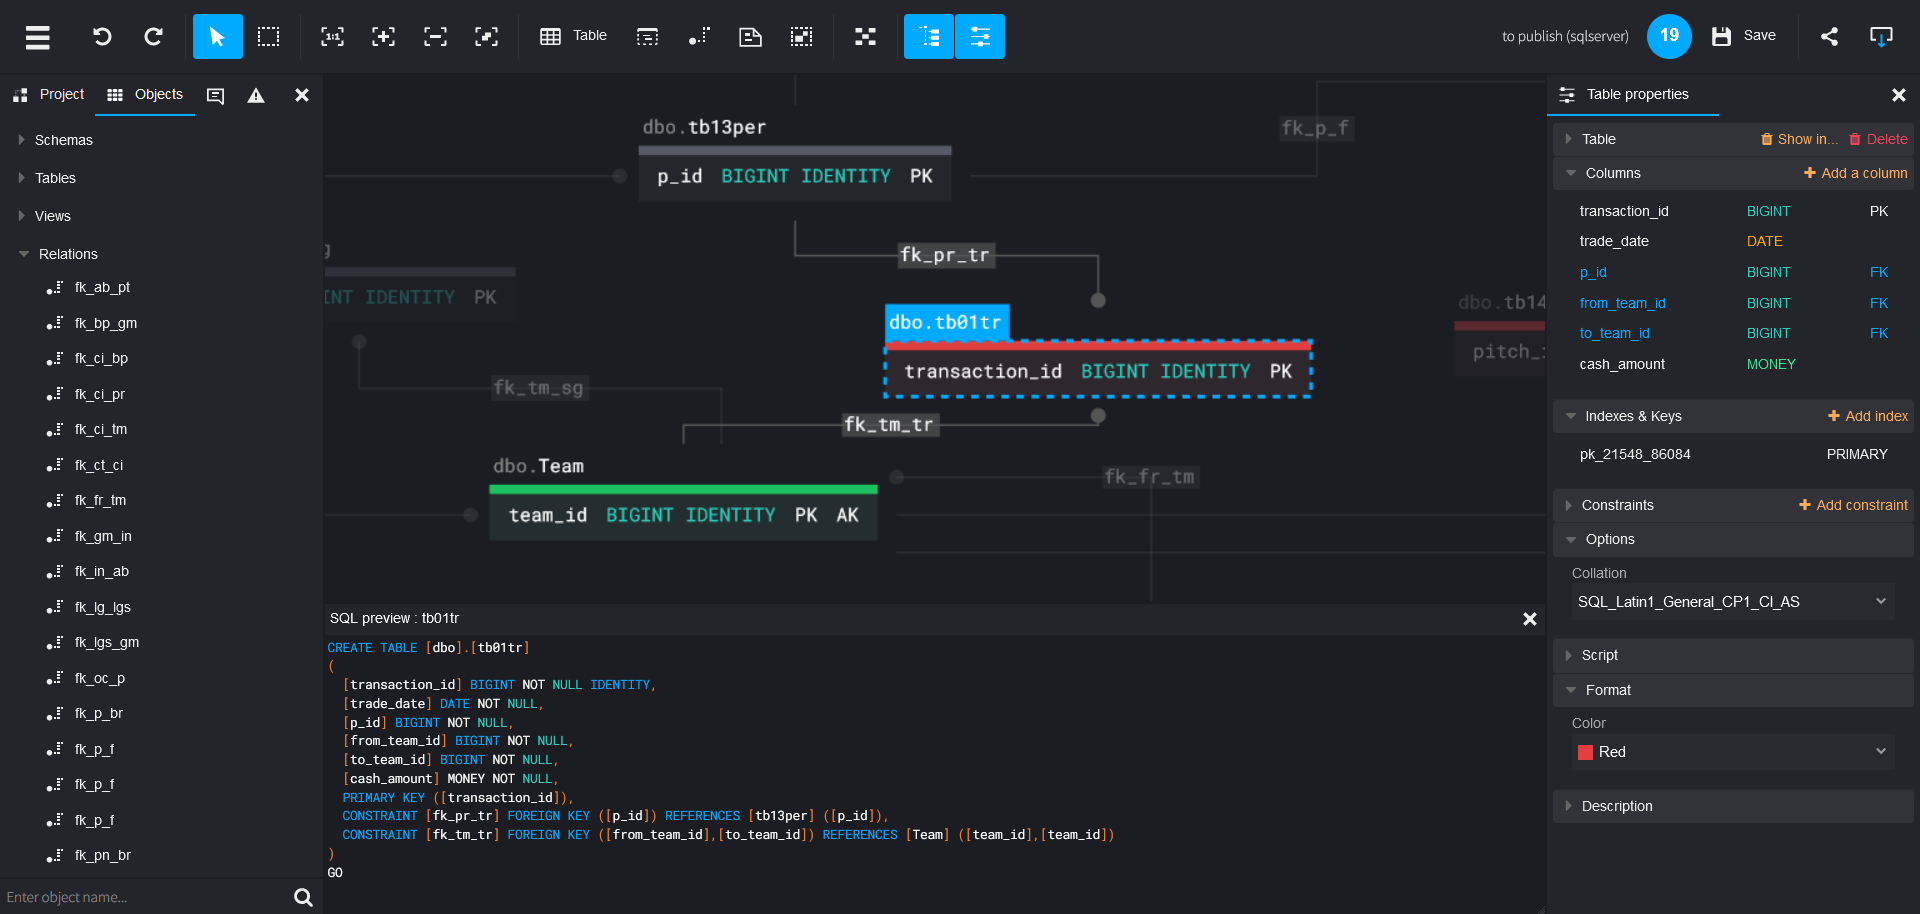Toggle the object list side panel
Viewport: 1920px width, 914px height.
pyautogui.click(x=928, y=36)
